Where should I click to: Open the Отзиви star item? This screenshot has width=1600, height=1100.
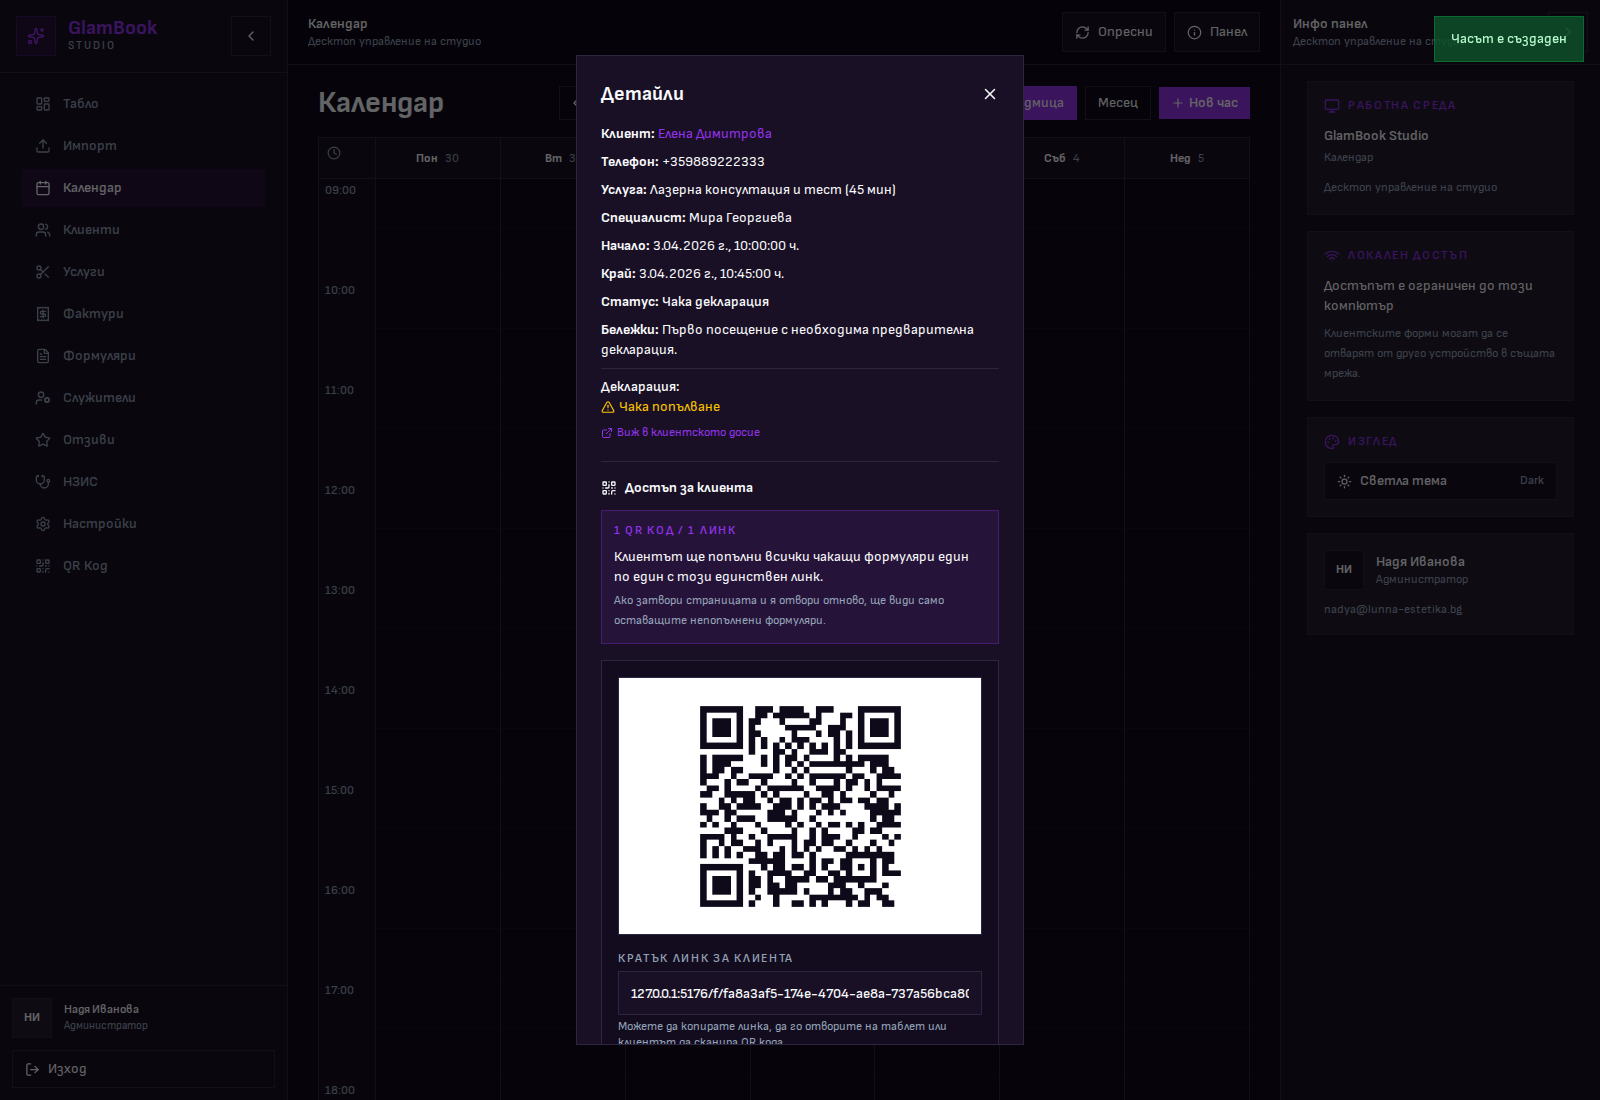pos(88,440)
